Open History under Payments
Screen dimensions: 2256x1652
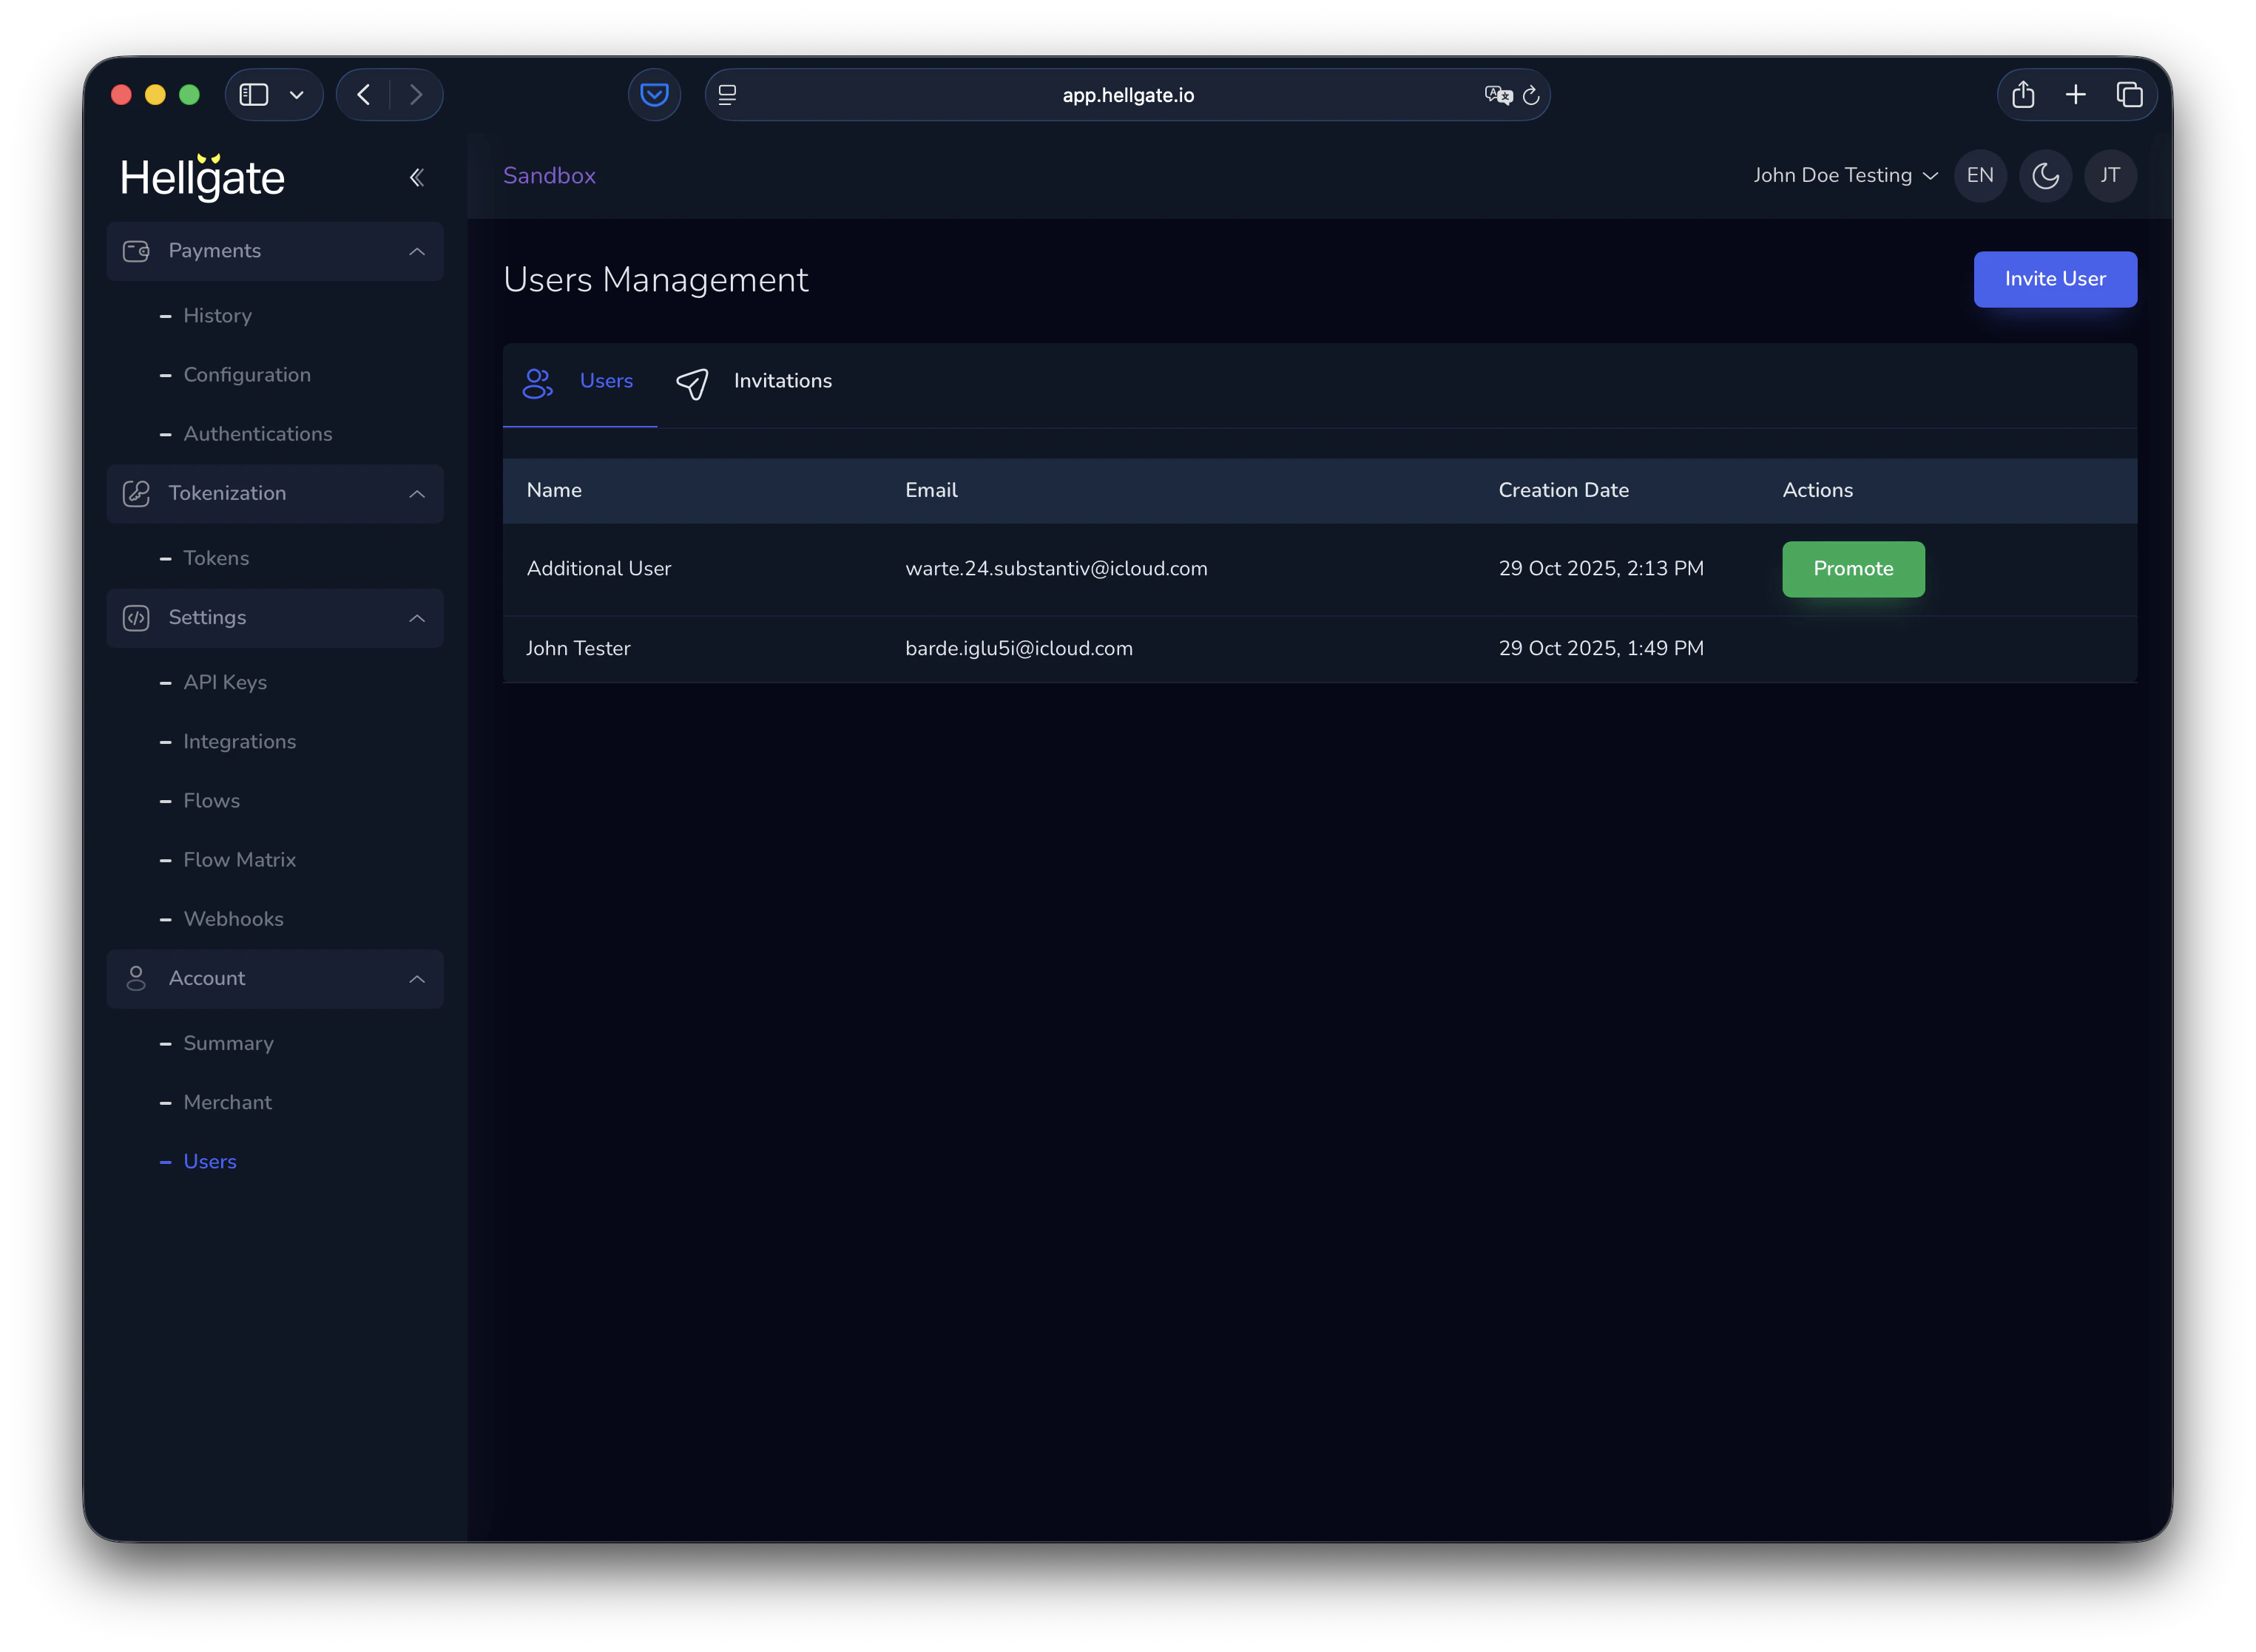coord(217,316)
